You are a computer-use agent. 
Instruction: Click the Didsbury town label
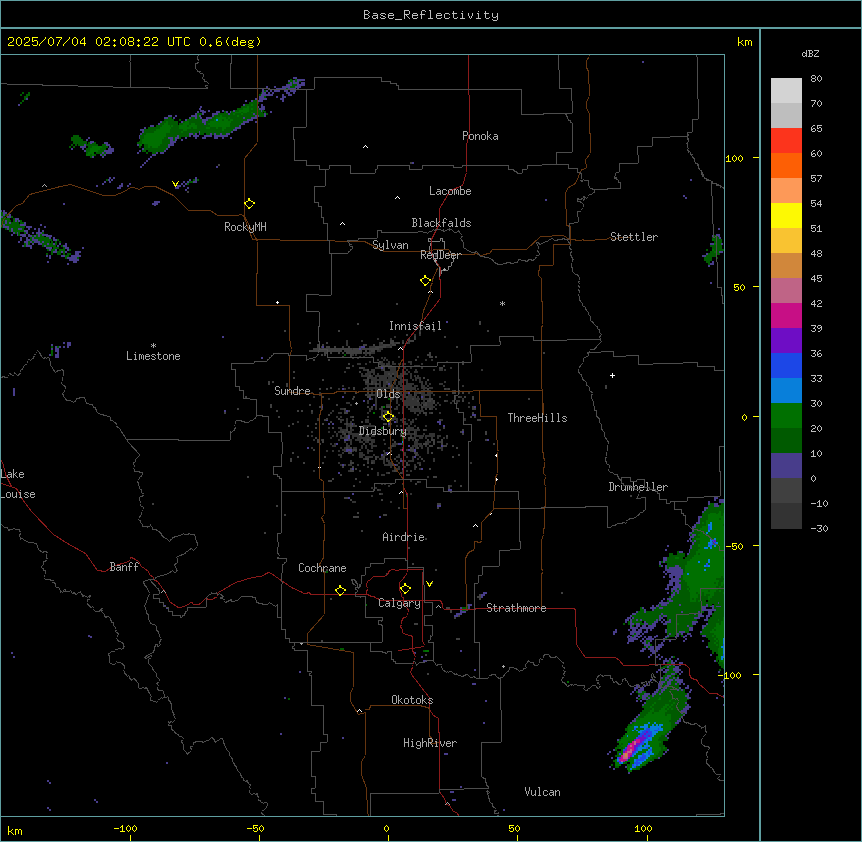[383, 431]
